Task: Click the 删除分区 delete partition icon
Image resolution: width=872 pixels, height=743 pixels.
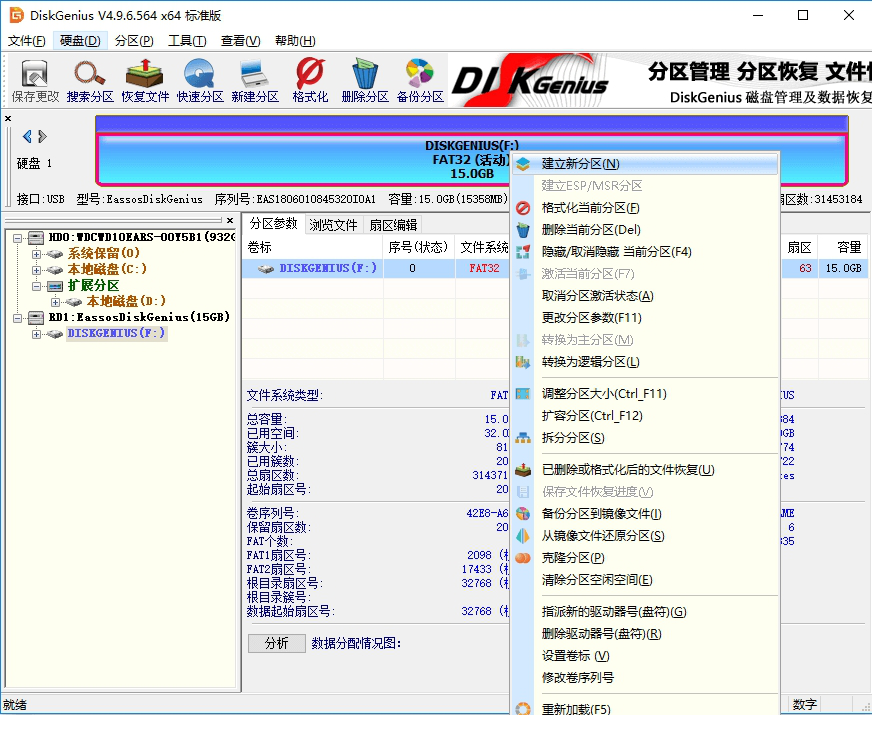Action: 364,79
